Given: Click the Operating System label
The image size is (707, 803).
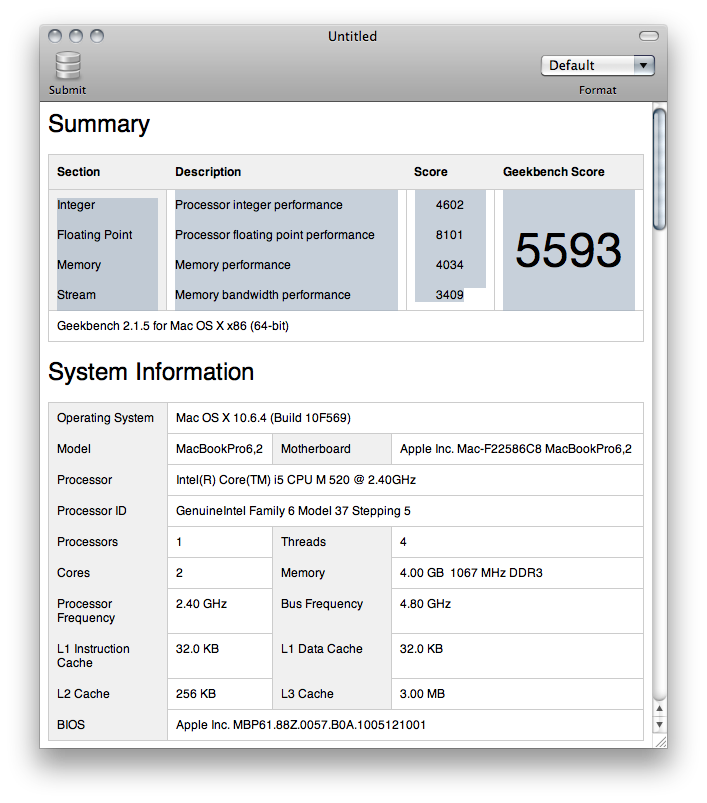Looking at the screenshot, I should [x=105, y=418].
